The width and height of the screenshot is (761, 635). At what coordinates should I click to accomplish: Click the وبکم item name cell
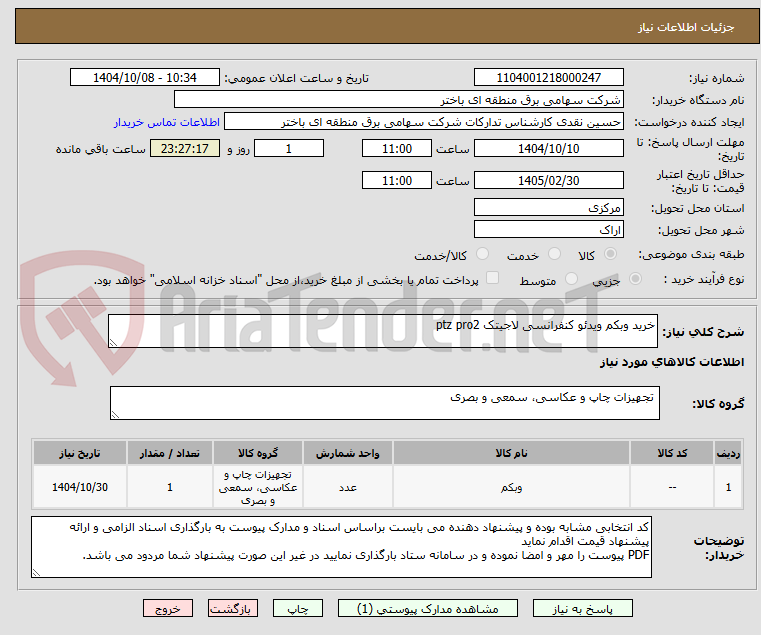512,487
